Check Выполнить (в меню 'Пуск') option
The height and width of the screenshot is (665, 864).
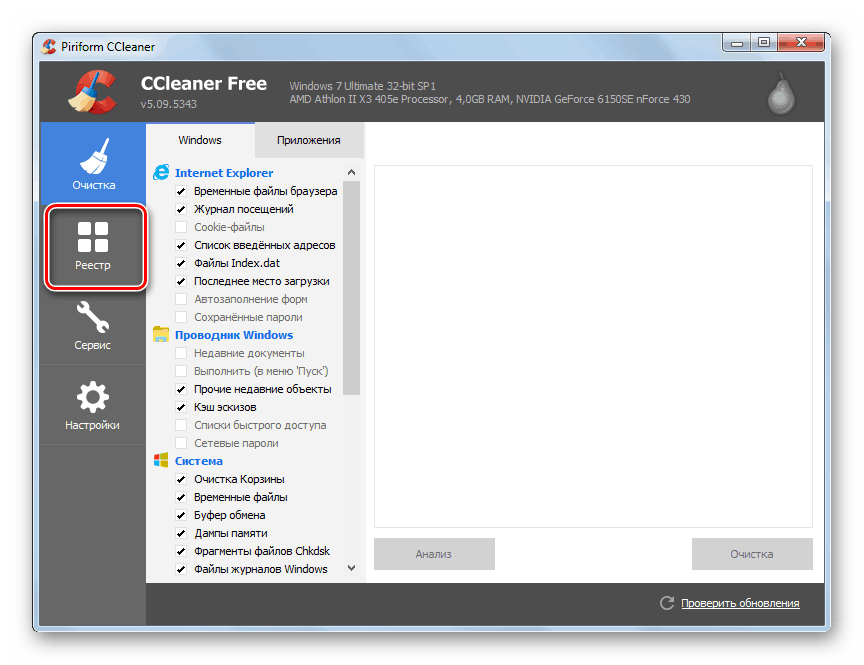pyautogui.click(x=181, y=371)
